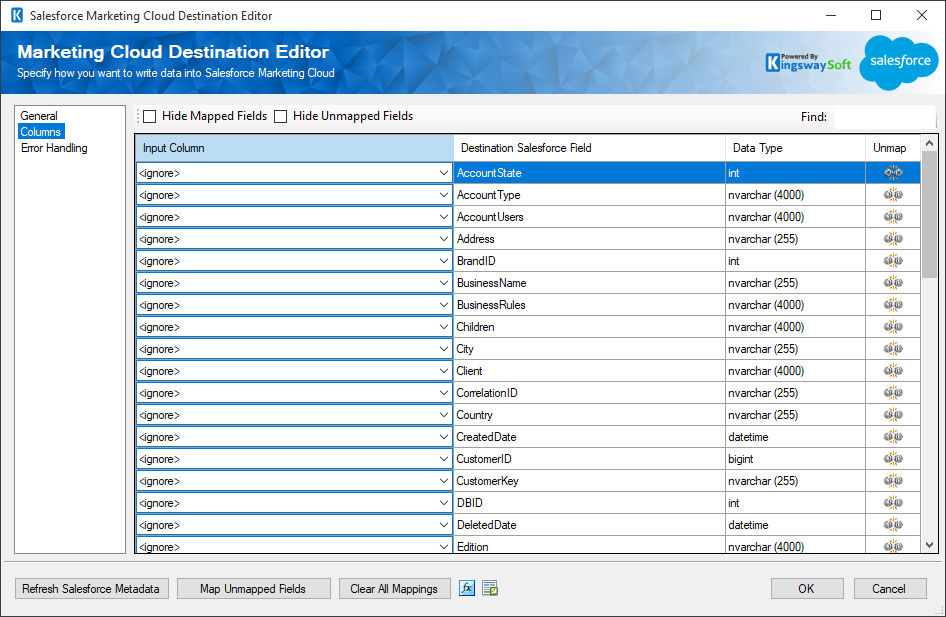This screenshot has height=617, width=946.
Task: Open input column dropdown for CustomerKey
Action: pyautogui.click(x=444, y=481)
